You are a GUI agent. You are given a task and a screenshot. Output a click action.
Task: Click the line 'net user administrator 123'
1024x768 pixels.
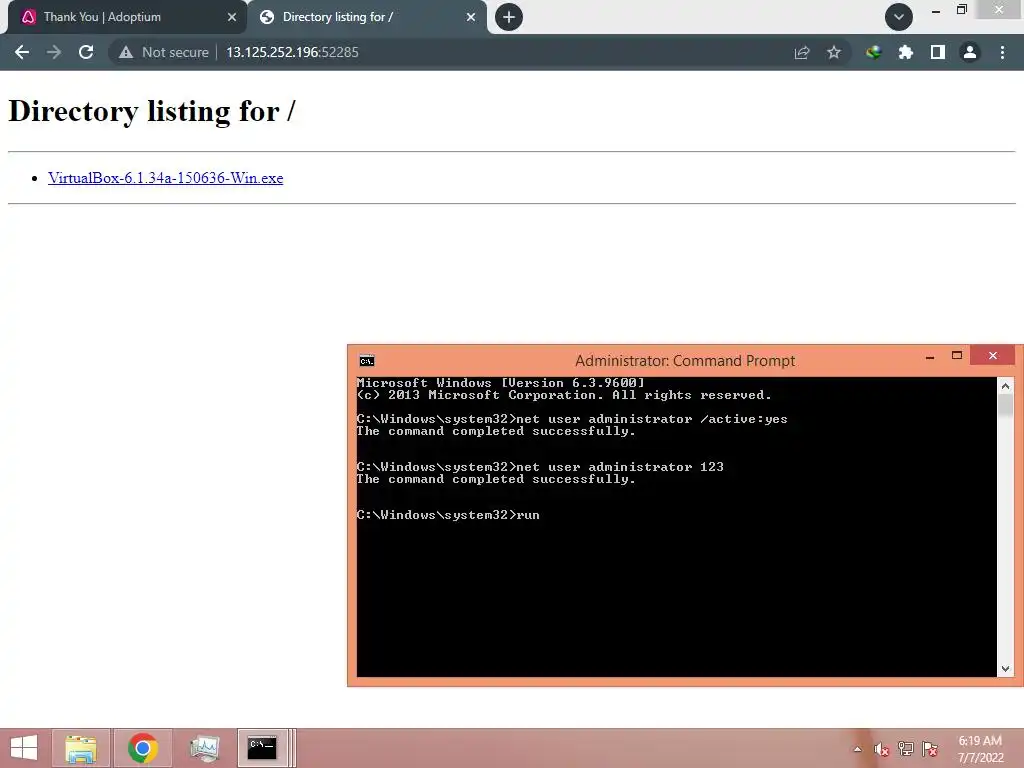click(620, 467)
